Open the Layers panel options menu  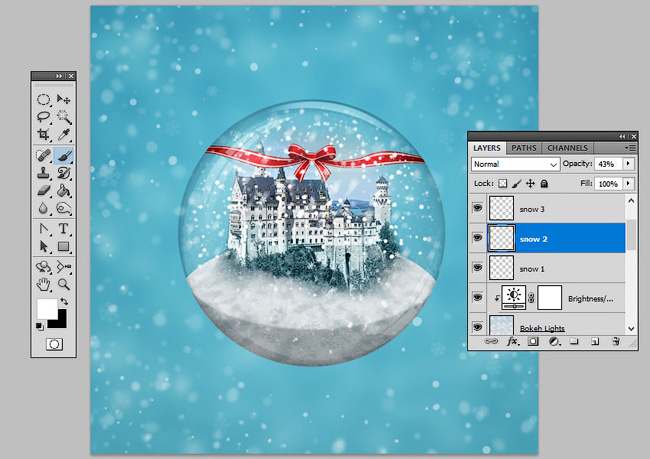[x=630, y=148]
